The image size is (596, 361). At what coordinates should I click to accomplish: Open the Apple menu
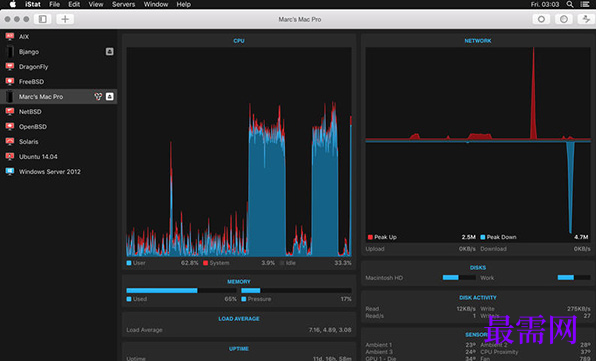point(13,4)
